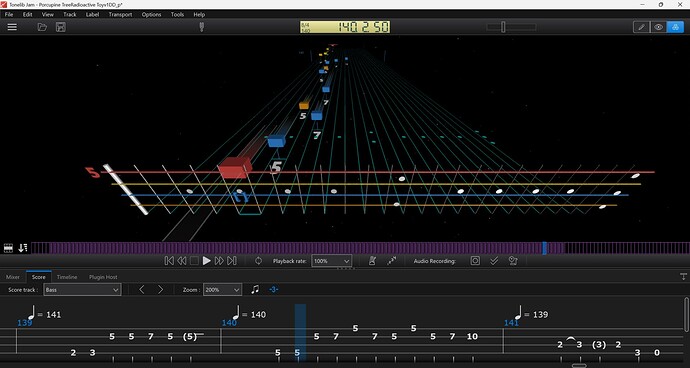This screenshot has height=368, width=690.
Task: Click the audio recording record button
Action: (x=475, y=261)
